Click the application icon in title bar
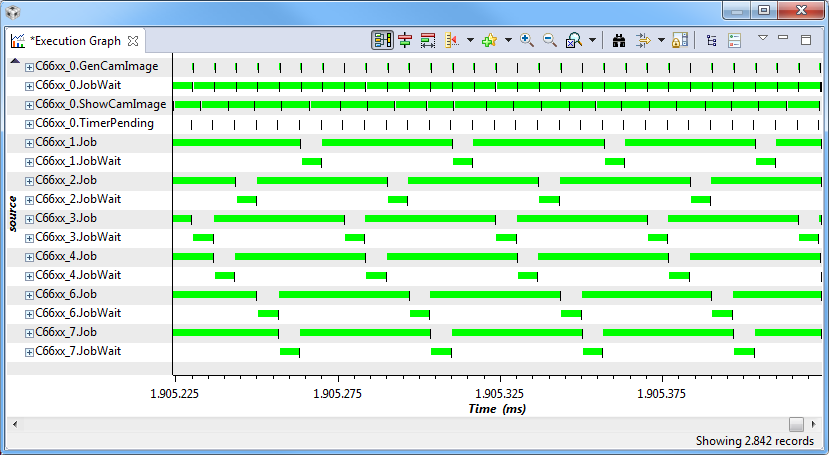829x455 pixels. pos(13,12)
